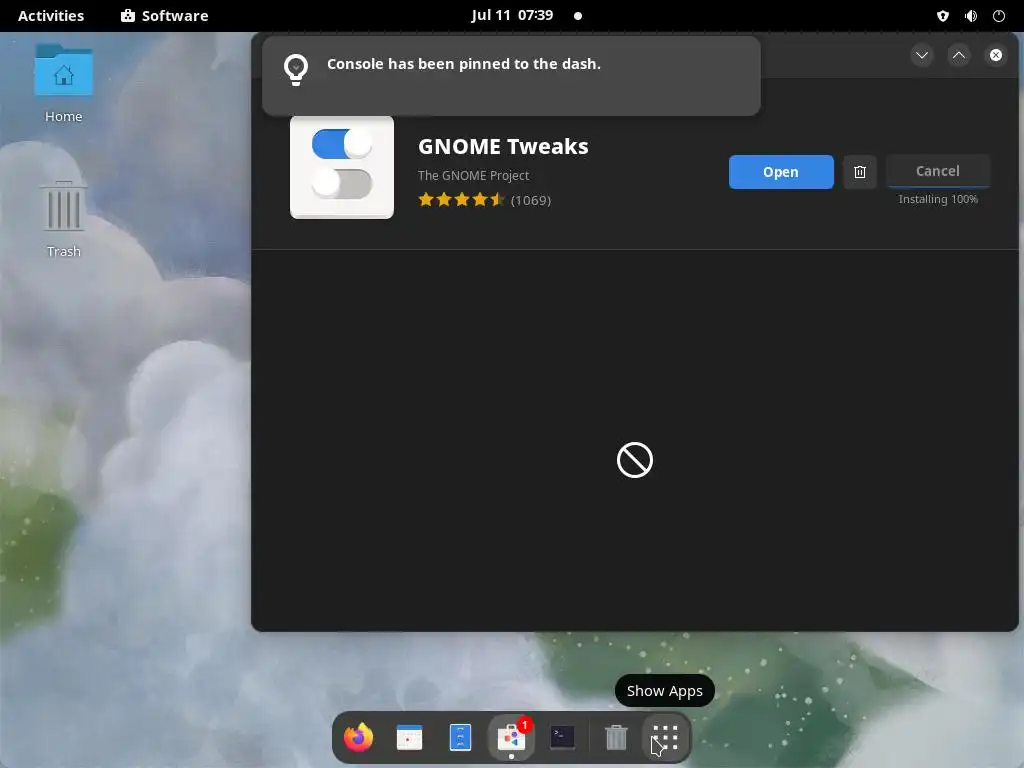Click the up chevron window button
Viewport: 1024px width, 768px height.
click(x=959, y=56)
